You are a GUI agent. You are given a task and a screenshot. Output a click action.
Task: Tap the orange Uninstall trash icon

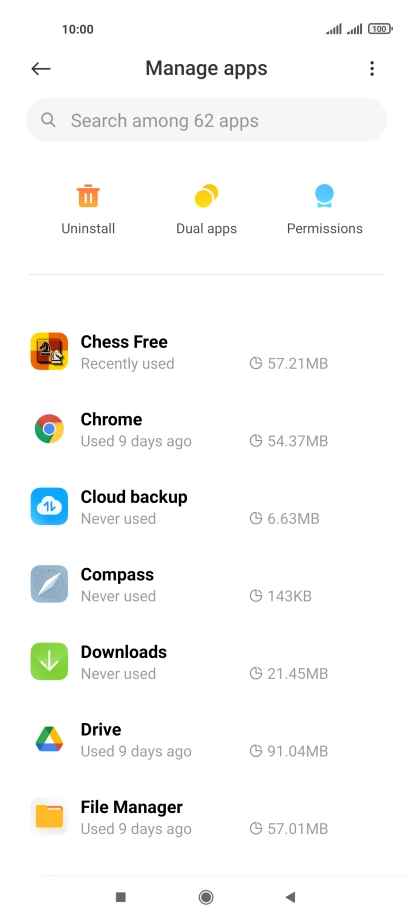point(88,196)
